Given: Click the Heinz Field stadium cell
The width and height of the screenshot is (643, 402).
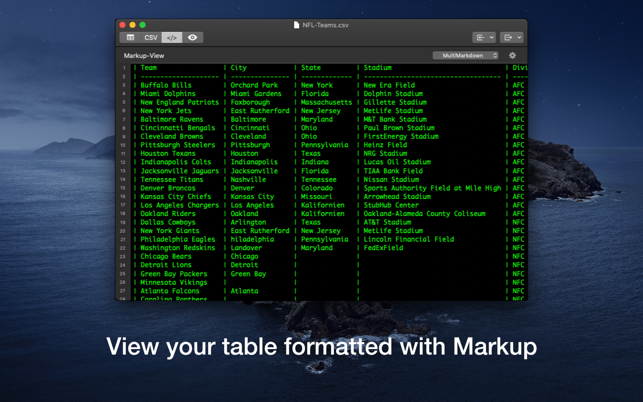Looking at the screenshot, I should click(385, 145).
